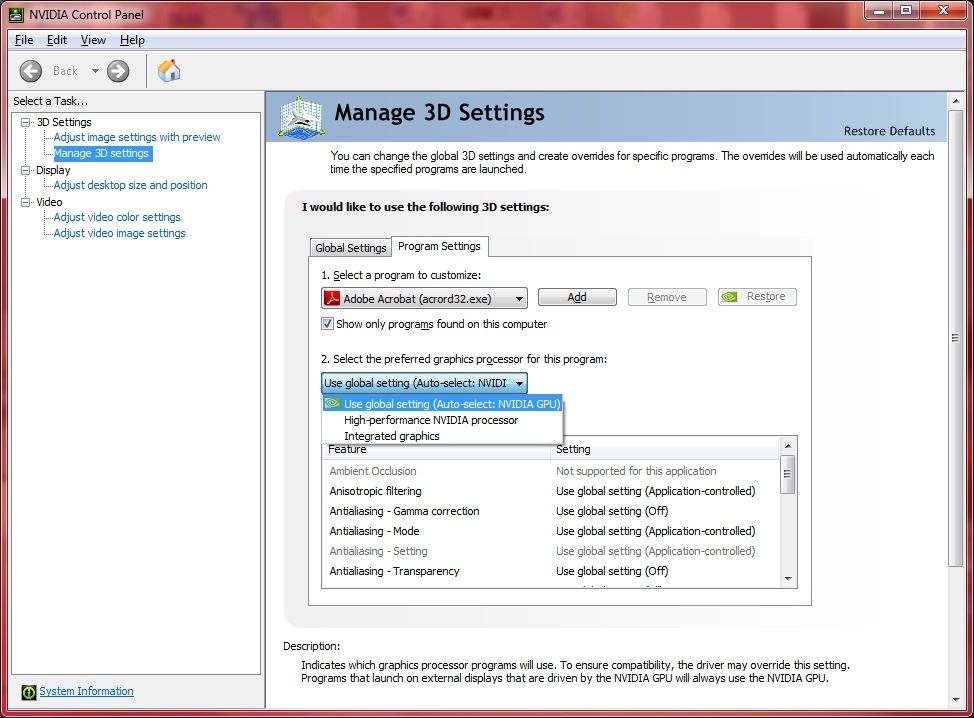Click Antialiasing - Transparency setting value
This screenshot has height=718, width=974.
(x=612, y=571)
